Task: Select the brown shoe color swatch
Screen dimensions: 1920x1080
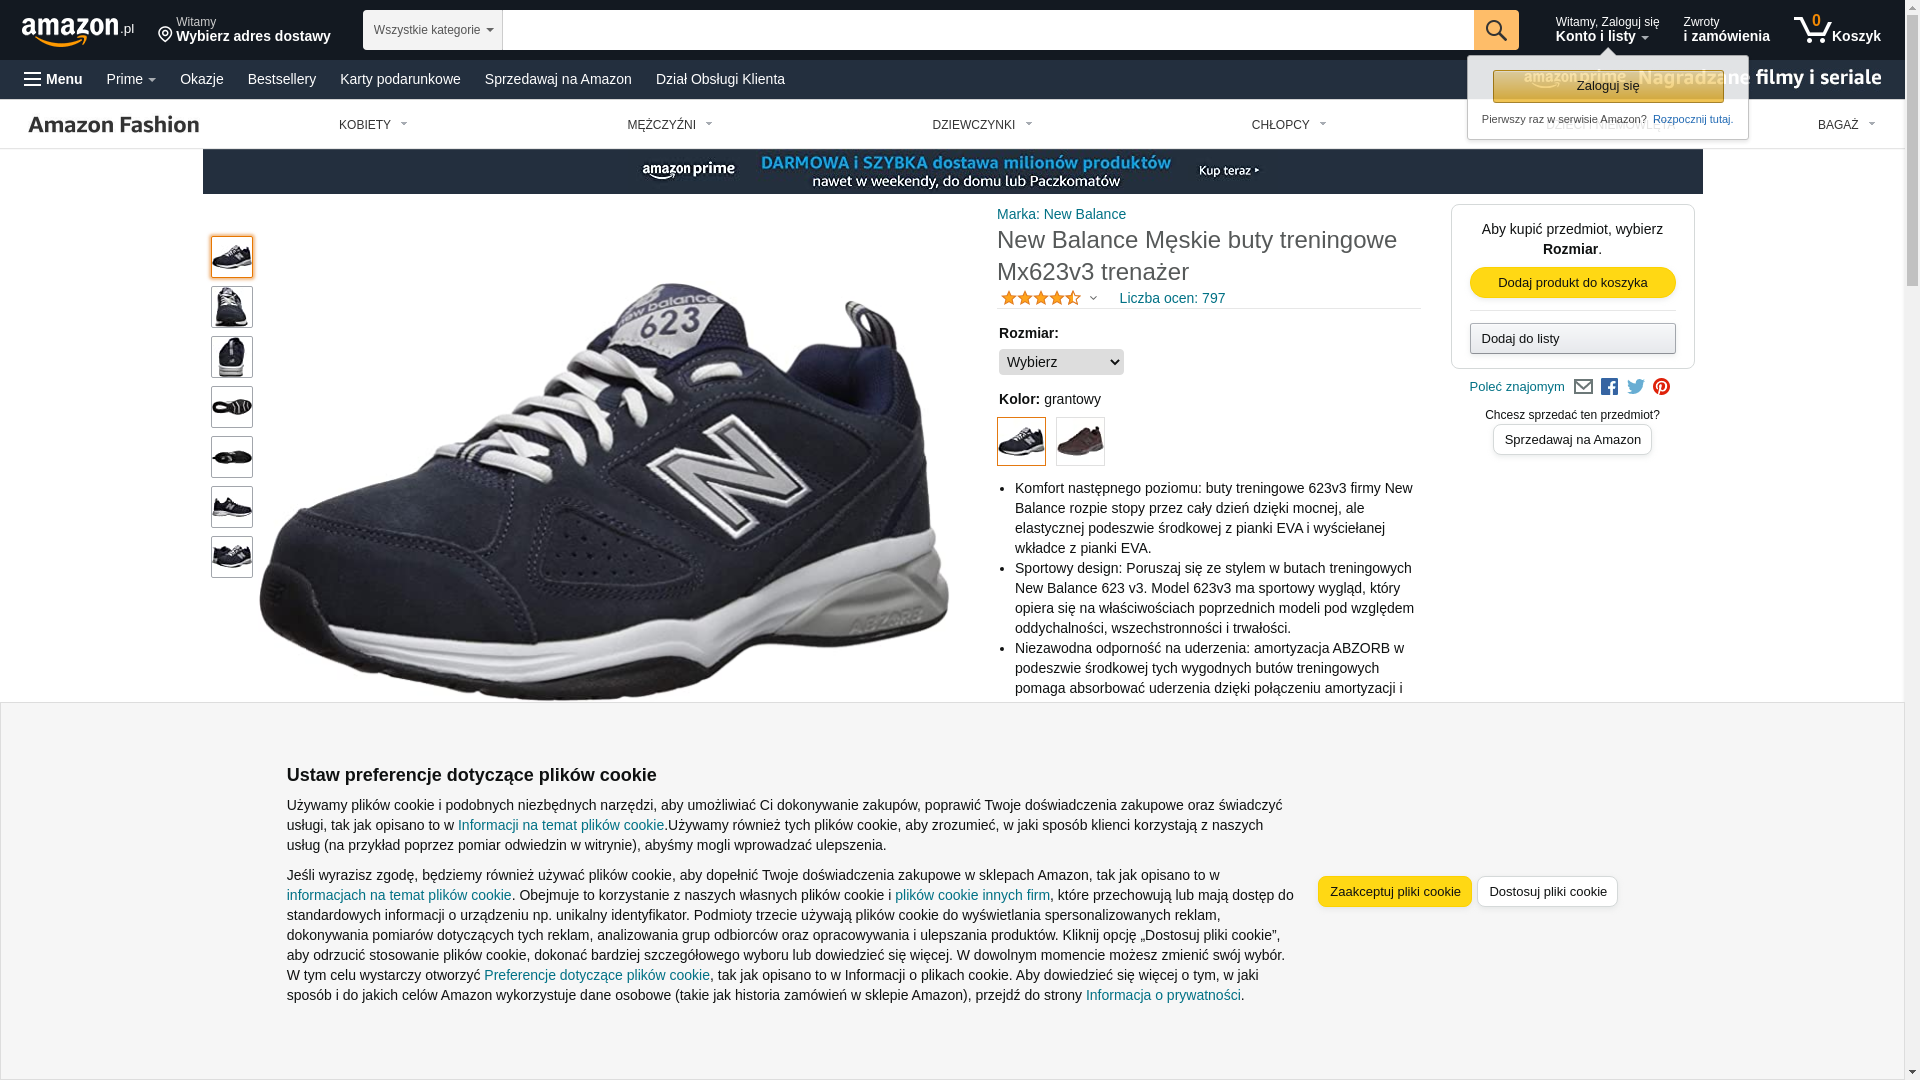Action: pyautogui.click(x=1080, y=441)
